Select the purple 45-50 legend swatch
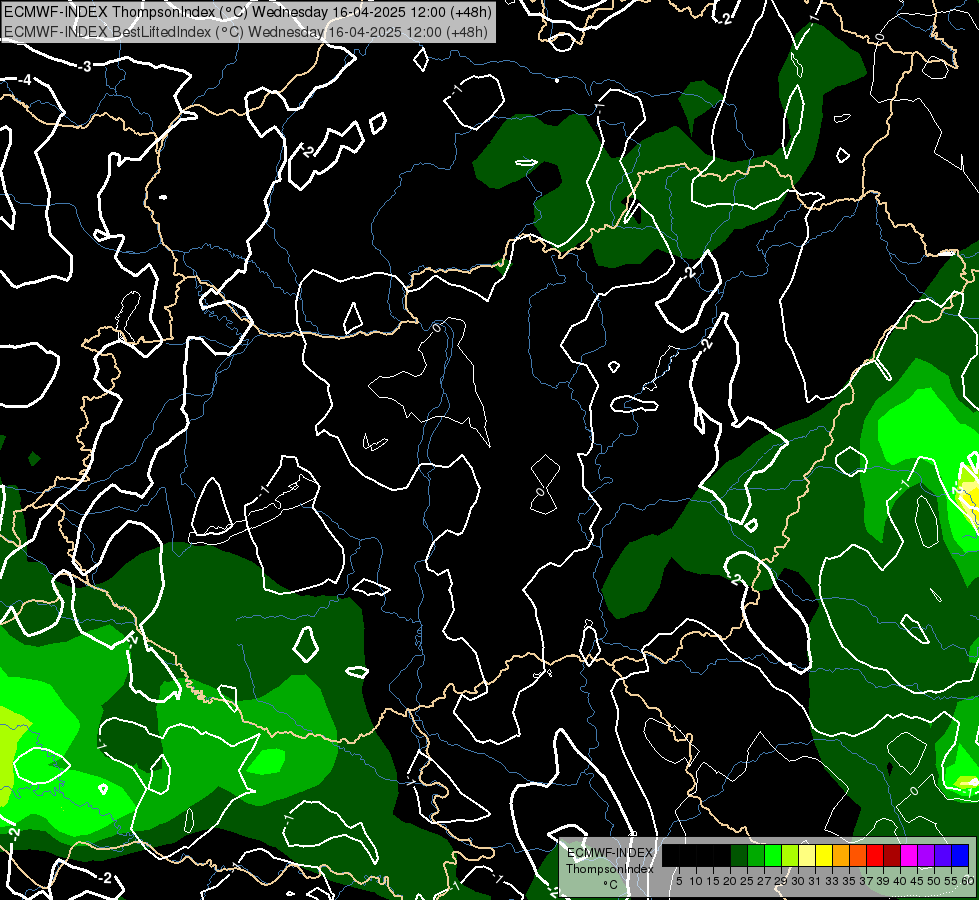The width and height of the screenshot is (979, 900). (926, 855)
